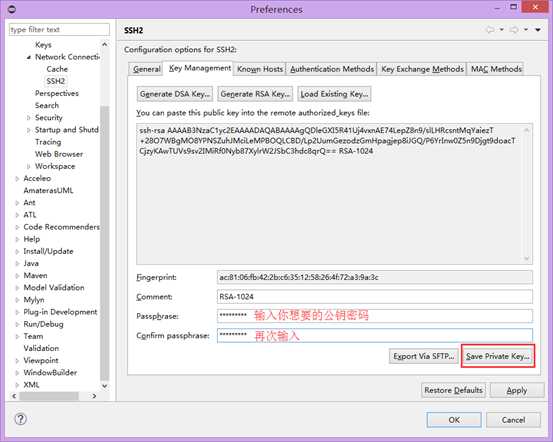The width and height of the screenshot is (553, 442).
Task: Confirm with the OK button
Action: (454, 420)
